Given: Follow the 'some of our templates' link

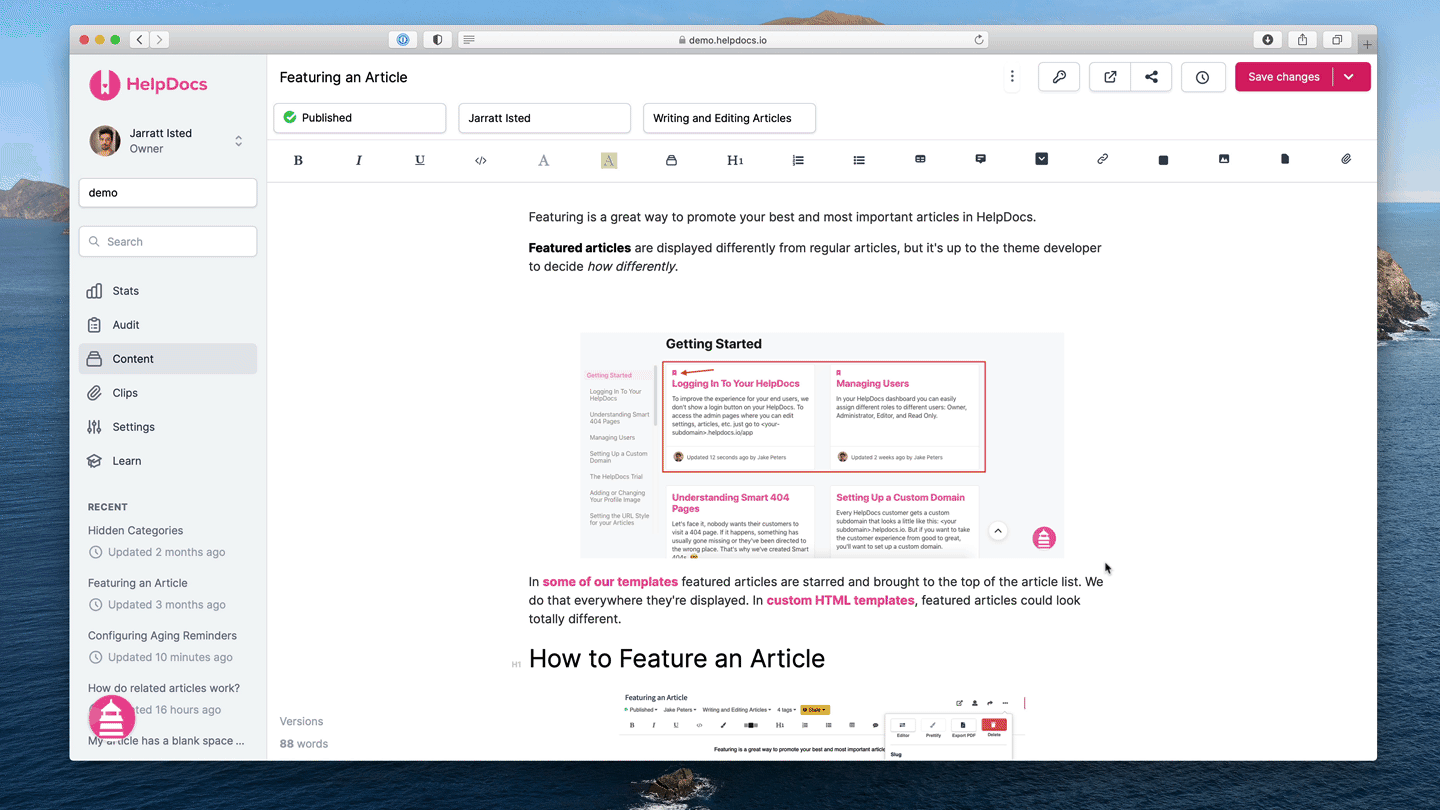Looking at the screenshot, I should (x=610, y=582).
